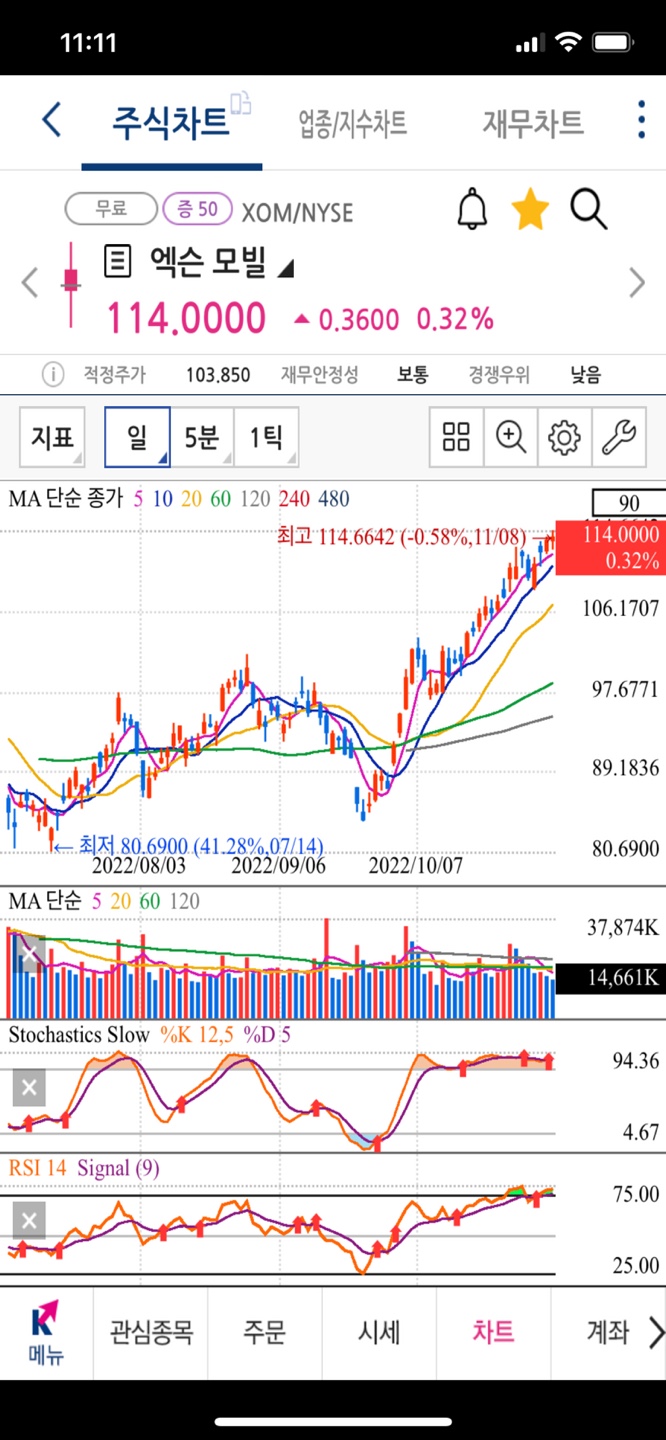This screenshot has width=666, height=1440.
Task: Open the news document icon beside 엑슨 모빌
Action: pos(118,263)
